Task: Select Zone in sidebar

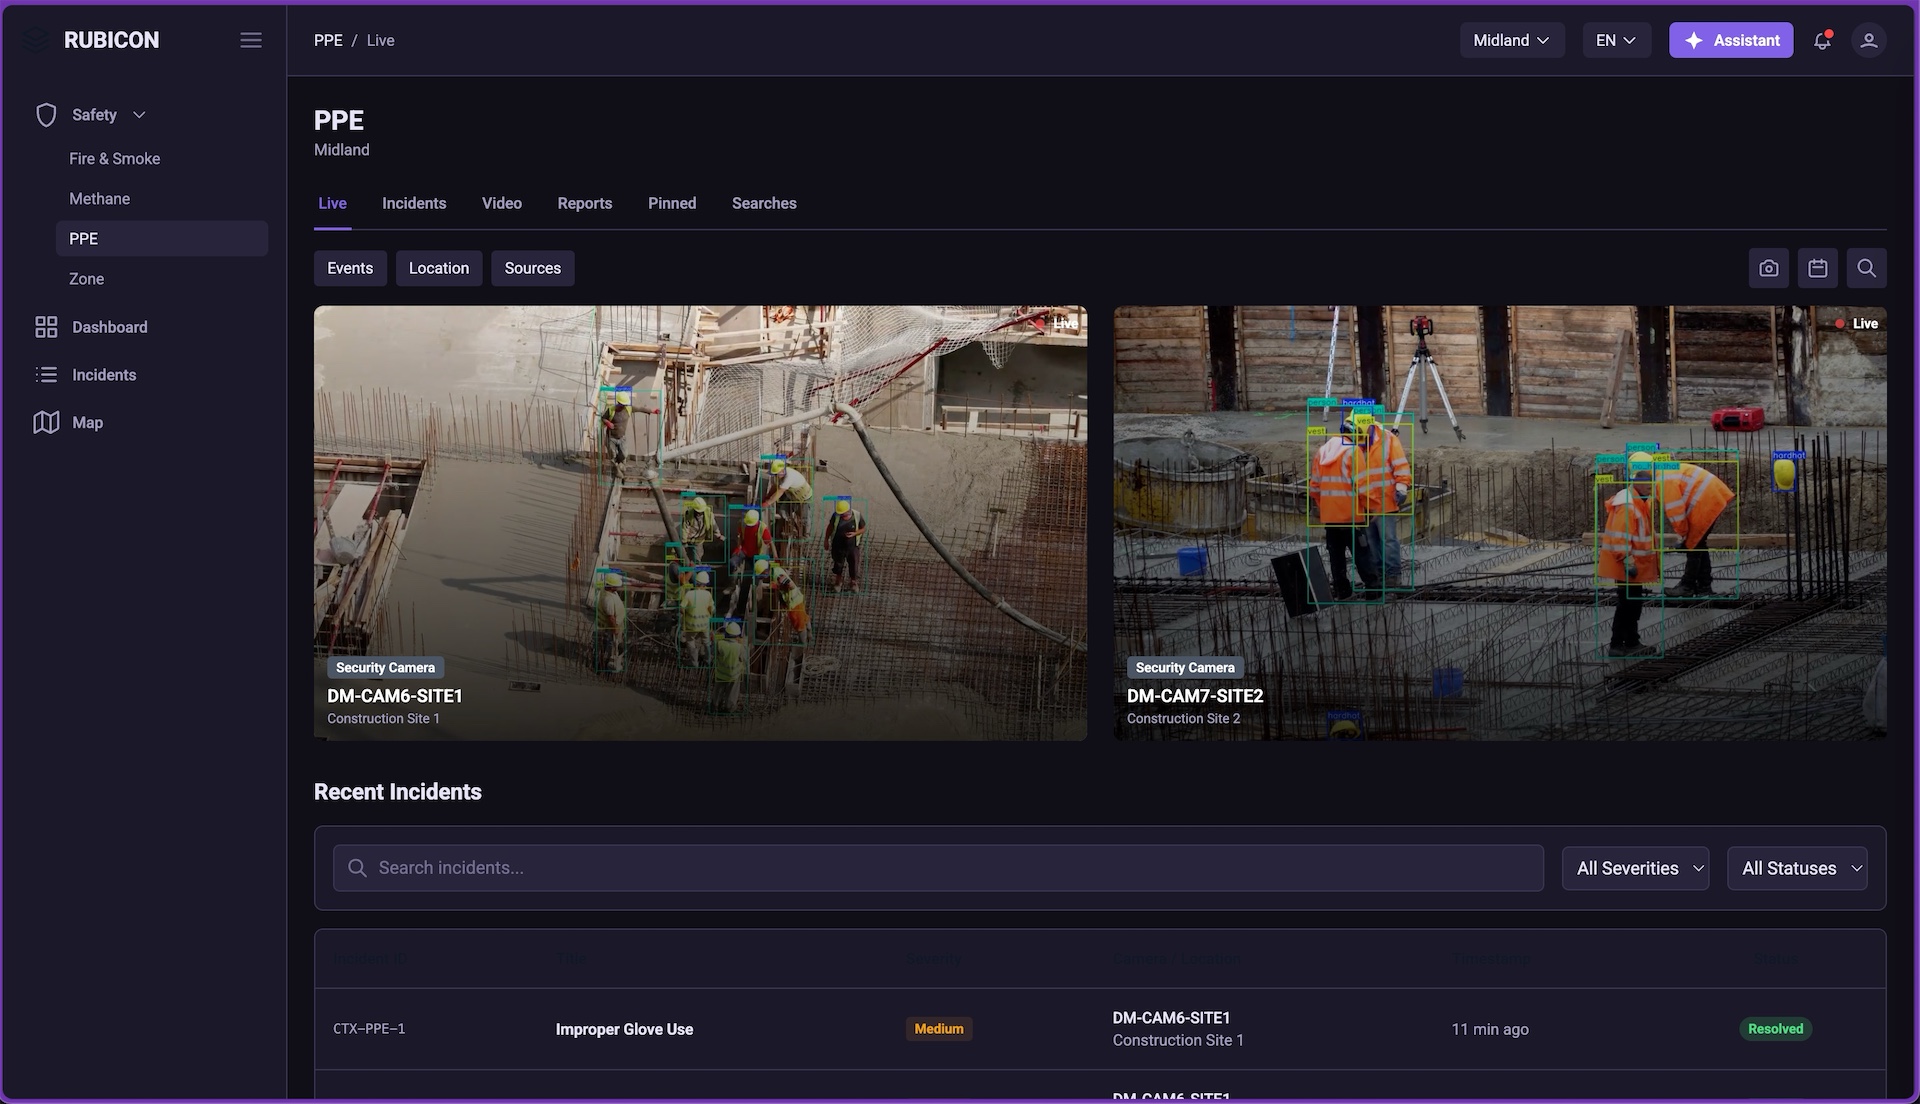Action: pos(86,279)
